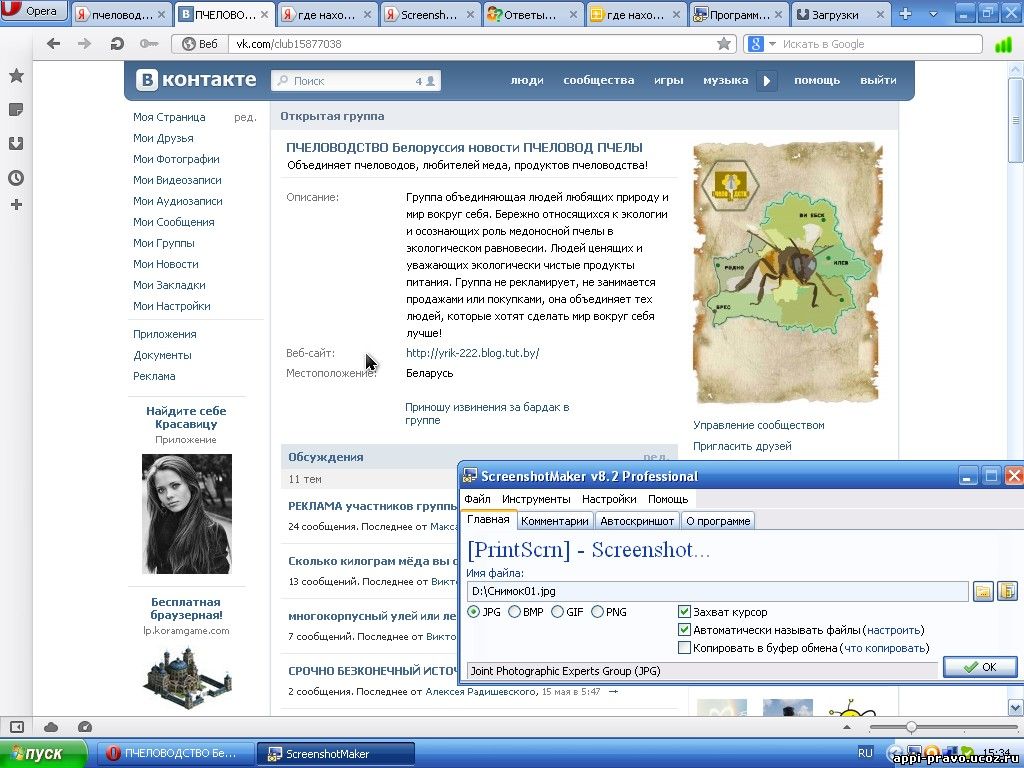Click the 'Веб' site info badge

(200, 44)
